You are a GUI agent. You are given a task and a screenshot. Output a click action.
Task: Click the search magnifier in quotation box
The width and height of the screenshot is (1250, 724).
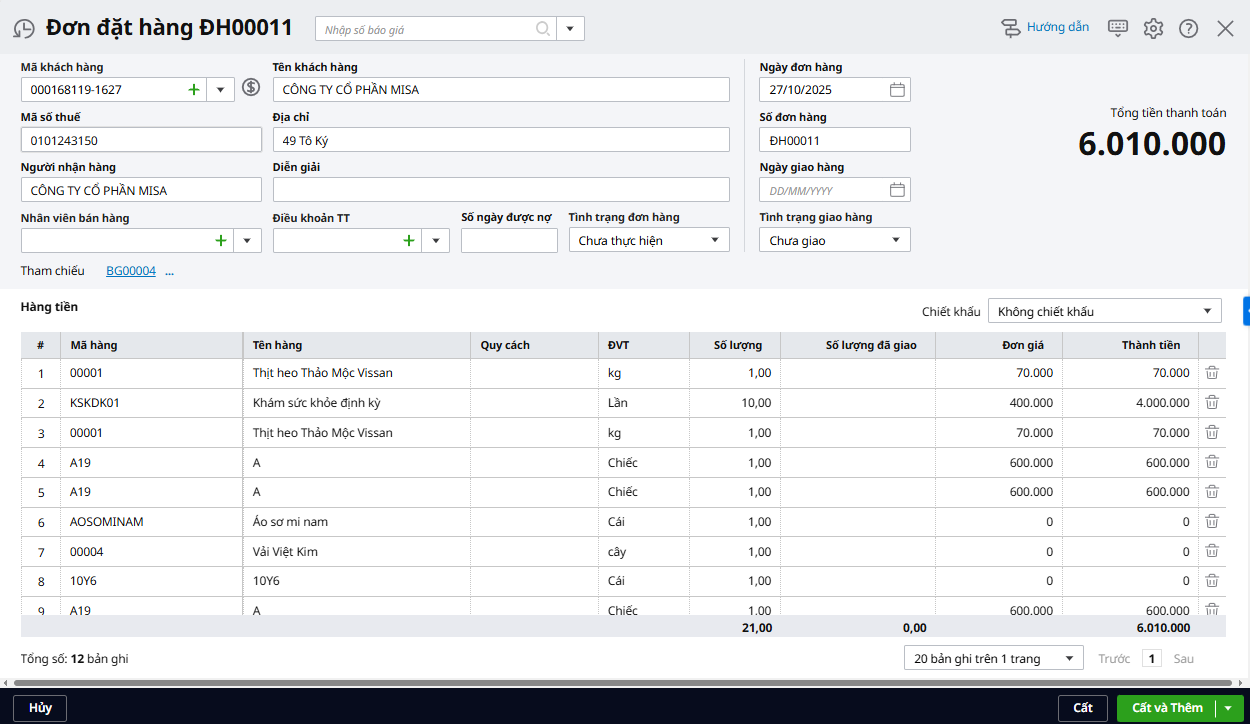pos(543,29)
